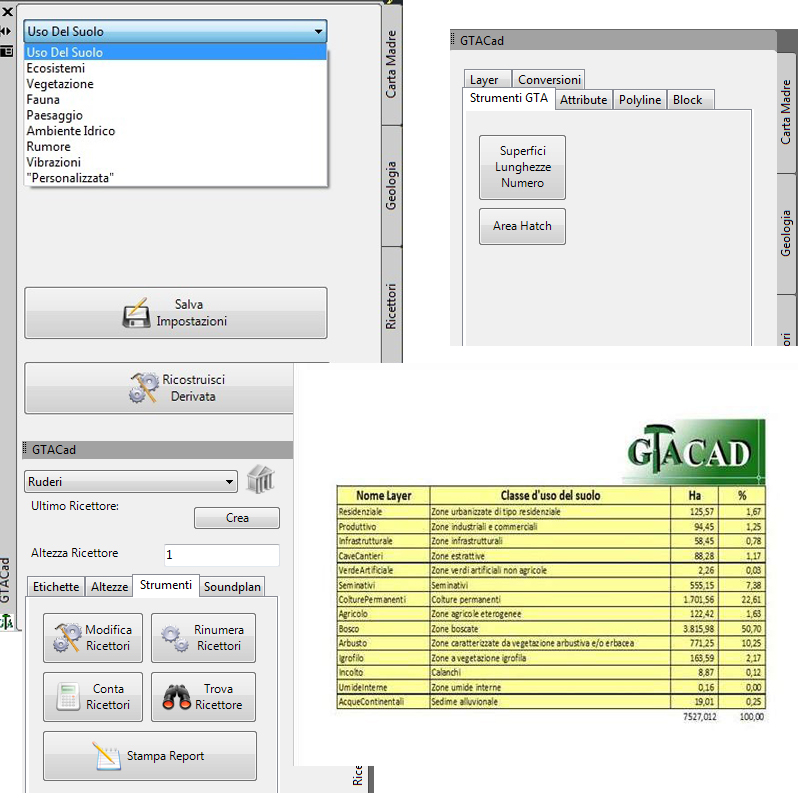
Task: Open the Soundplan tab
Action: (232, 587)
